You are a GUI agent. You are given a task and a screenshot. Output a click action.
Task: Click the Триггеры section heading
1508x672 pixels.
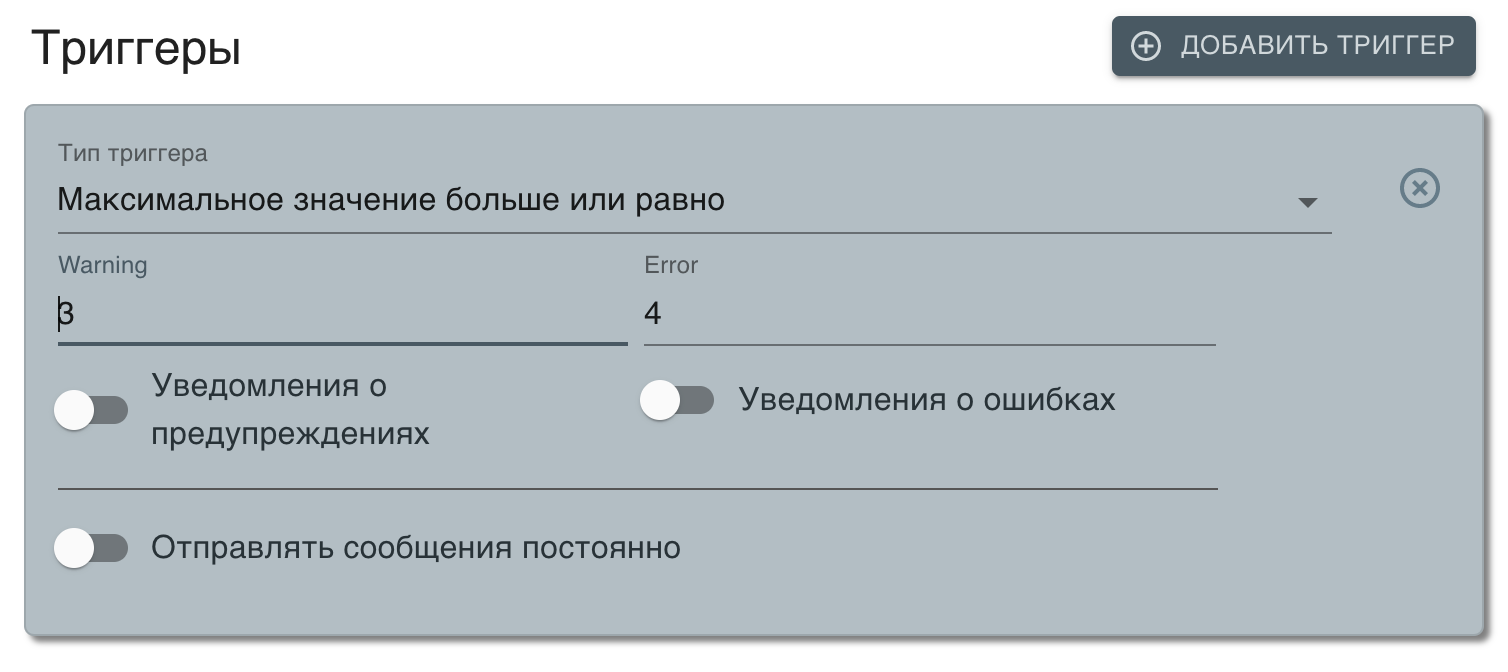[x=136, y=47]
